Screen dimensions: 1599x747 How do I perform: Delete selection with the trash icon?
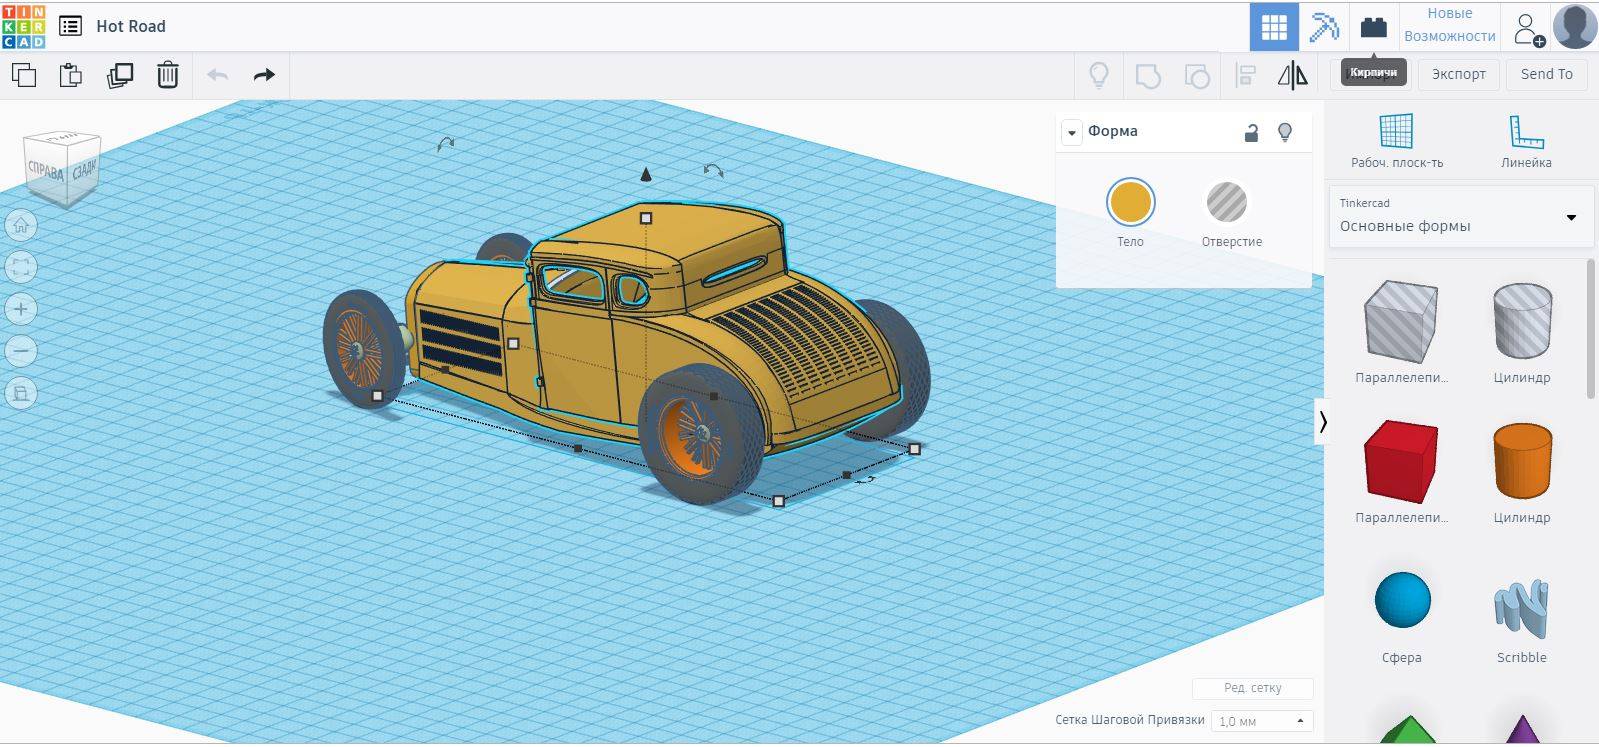[x=168, y=75]
